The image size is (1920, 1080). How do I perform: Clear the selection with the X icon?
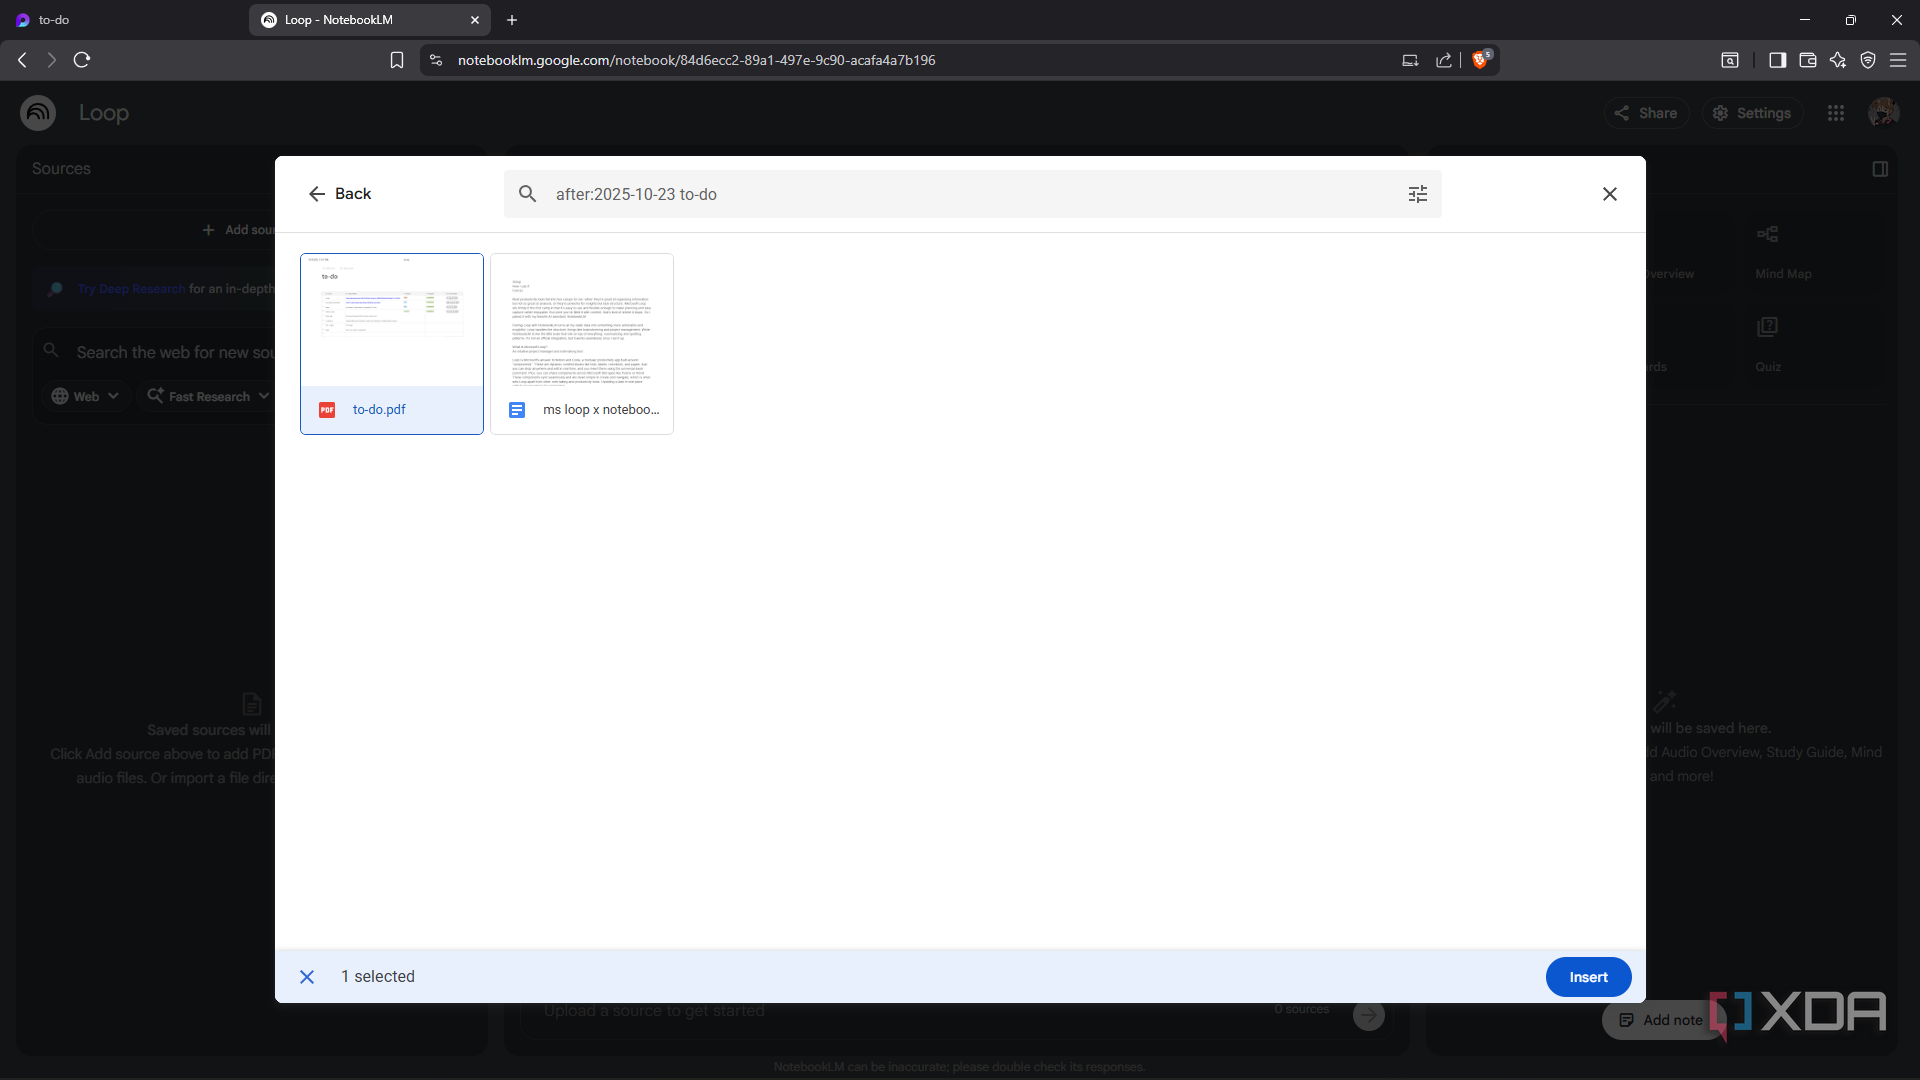307,977
